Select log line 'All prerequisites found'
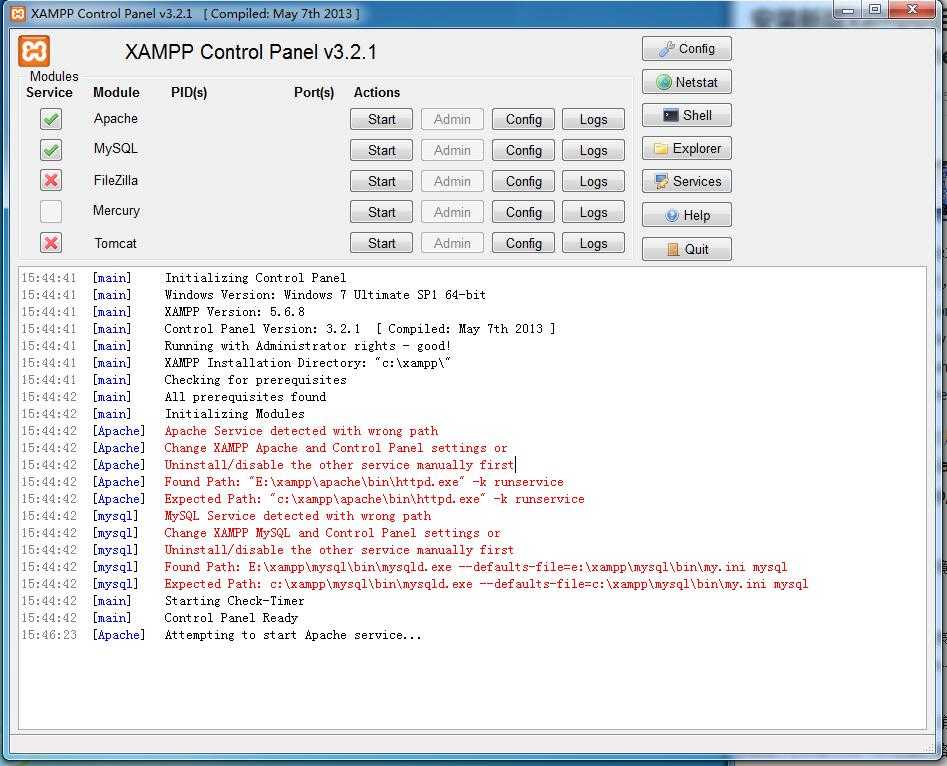This screenshot has height=766, width=947. point(245,397)
